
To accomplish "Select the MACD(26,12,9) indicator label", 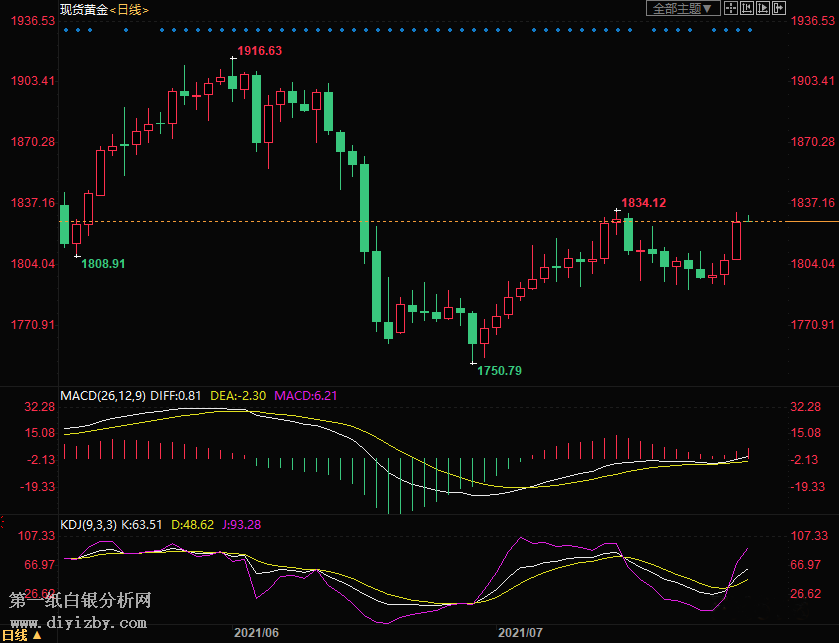I will click(x=103, y=396).
